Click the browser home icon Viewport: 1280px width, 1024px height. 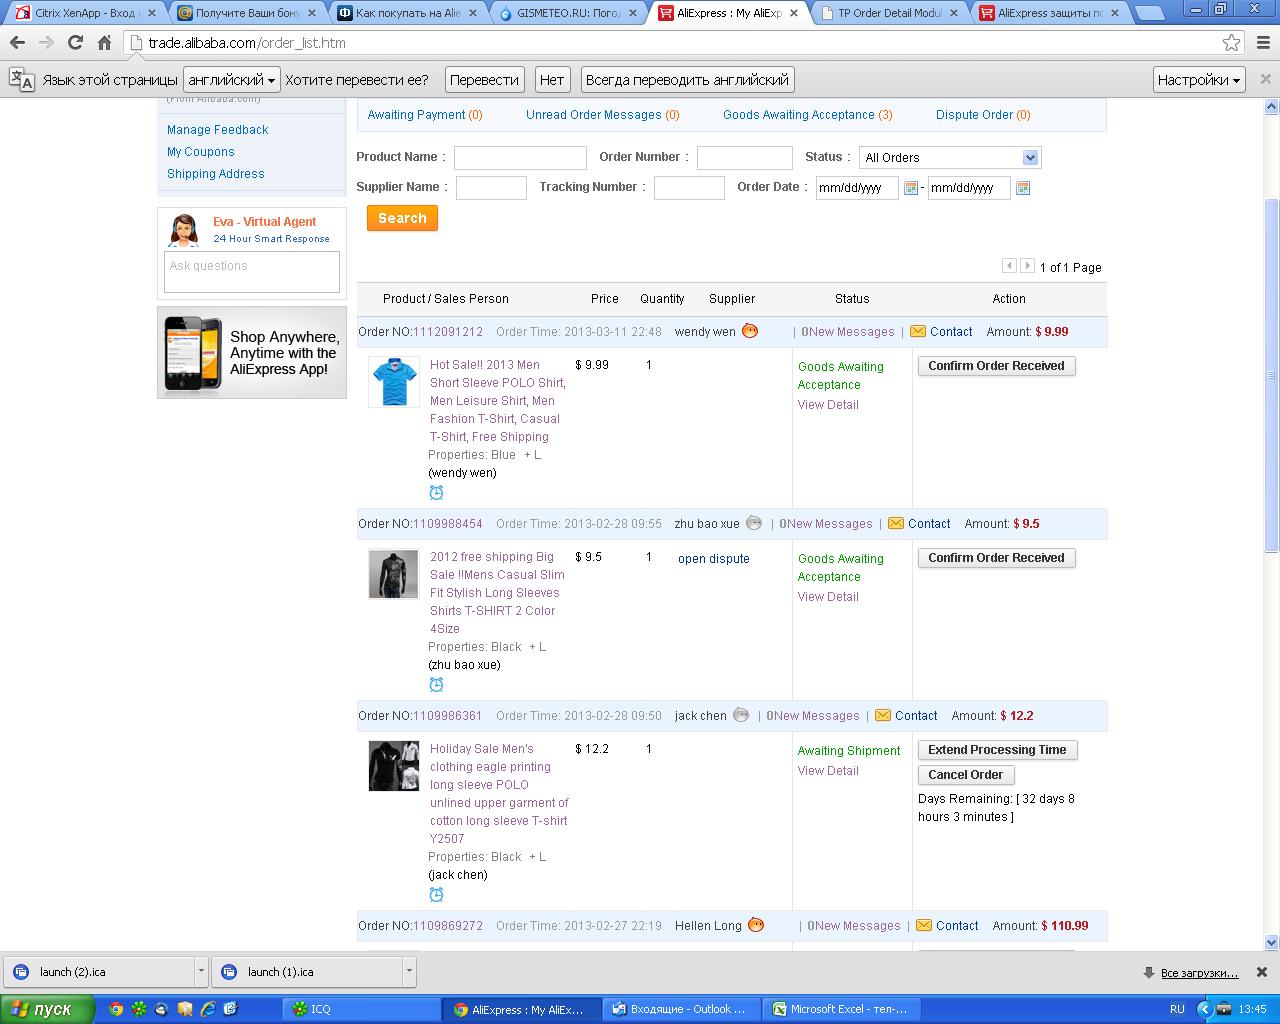(104, 43)
